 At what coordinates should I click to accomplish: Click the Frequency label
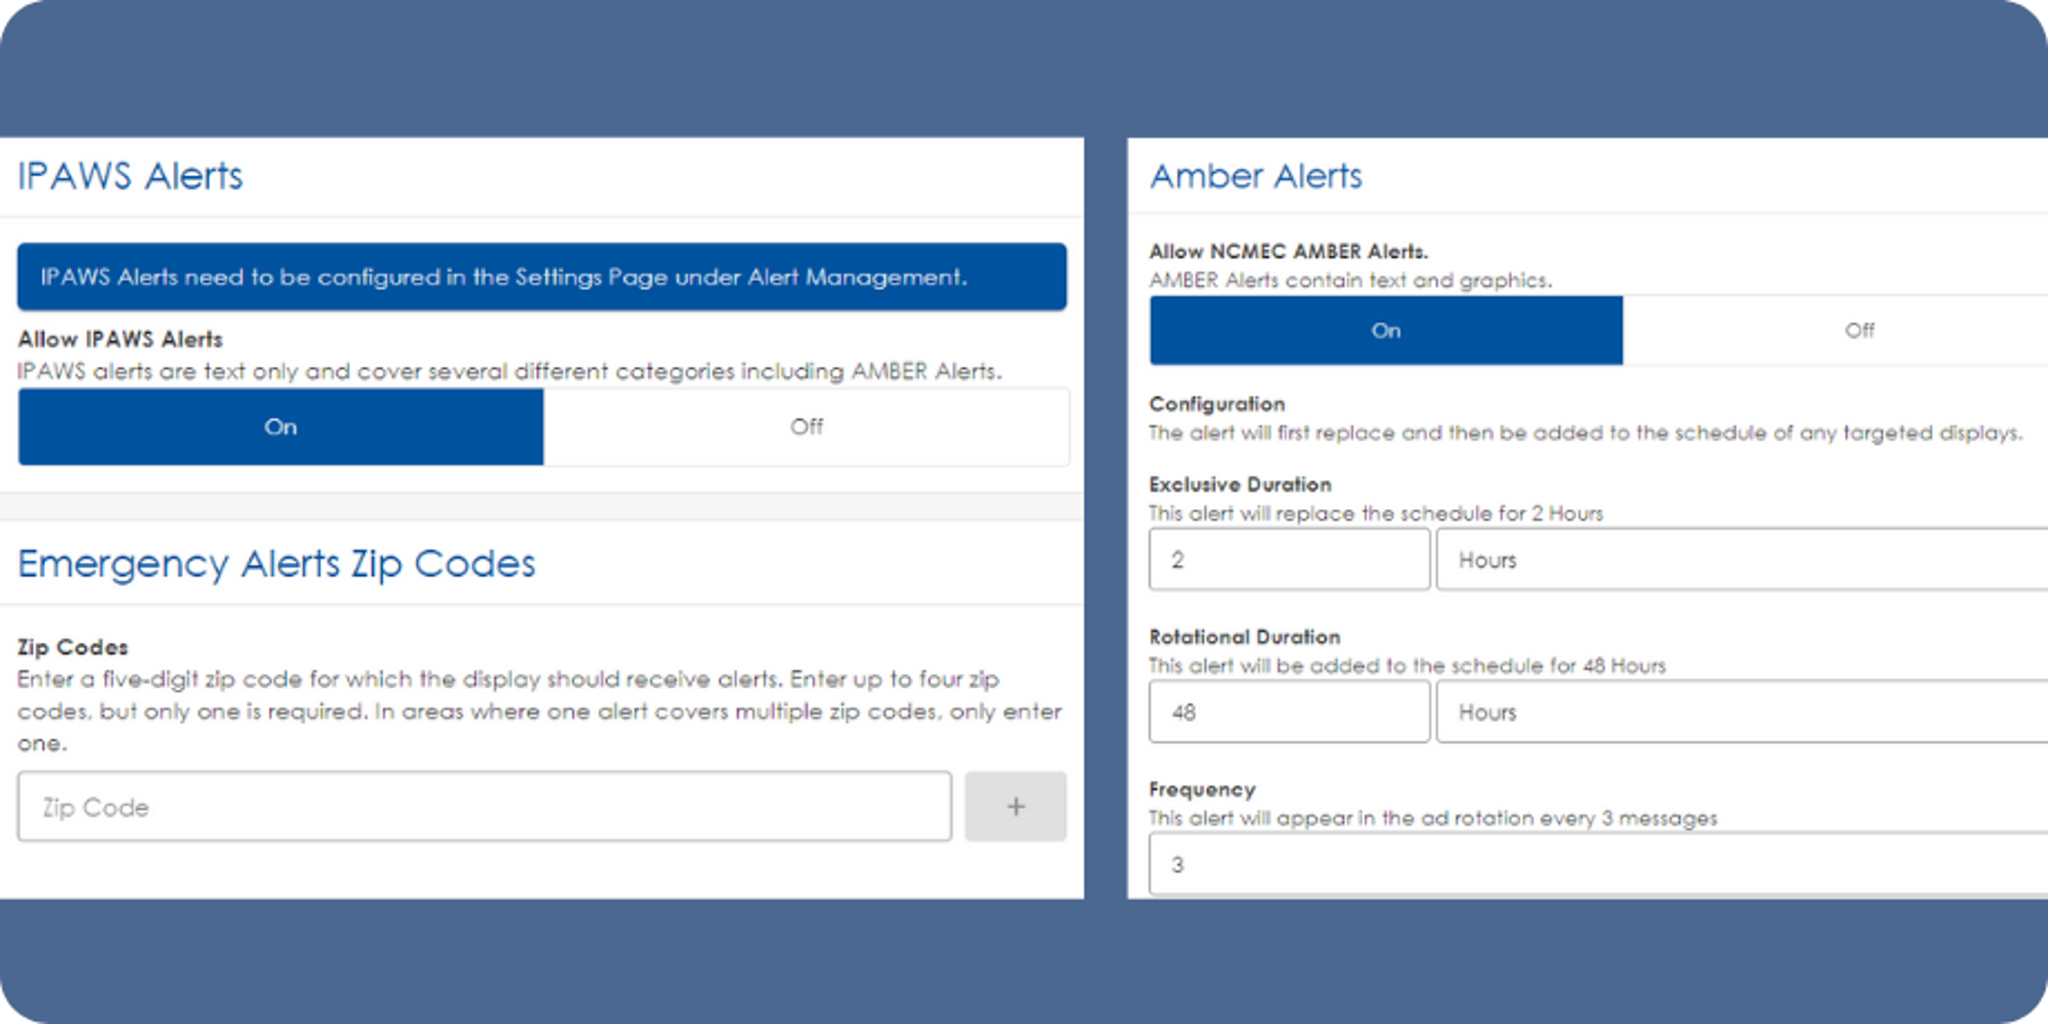(1202, 789)
